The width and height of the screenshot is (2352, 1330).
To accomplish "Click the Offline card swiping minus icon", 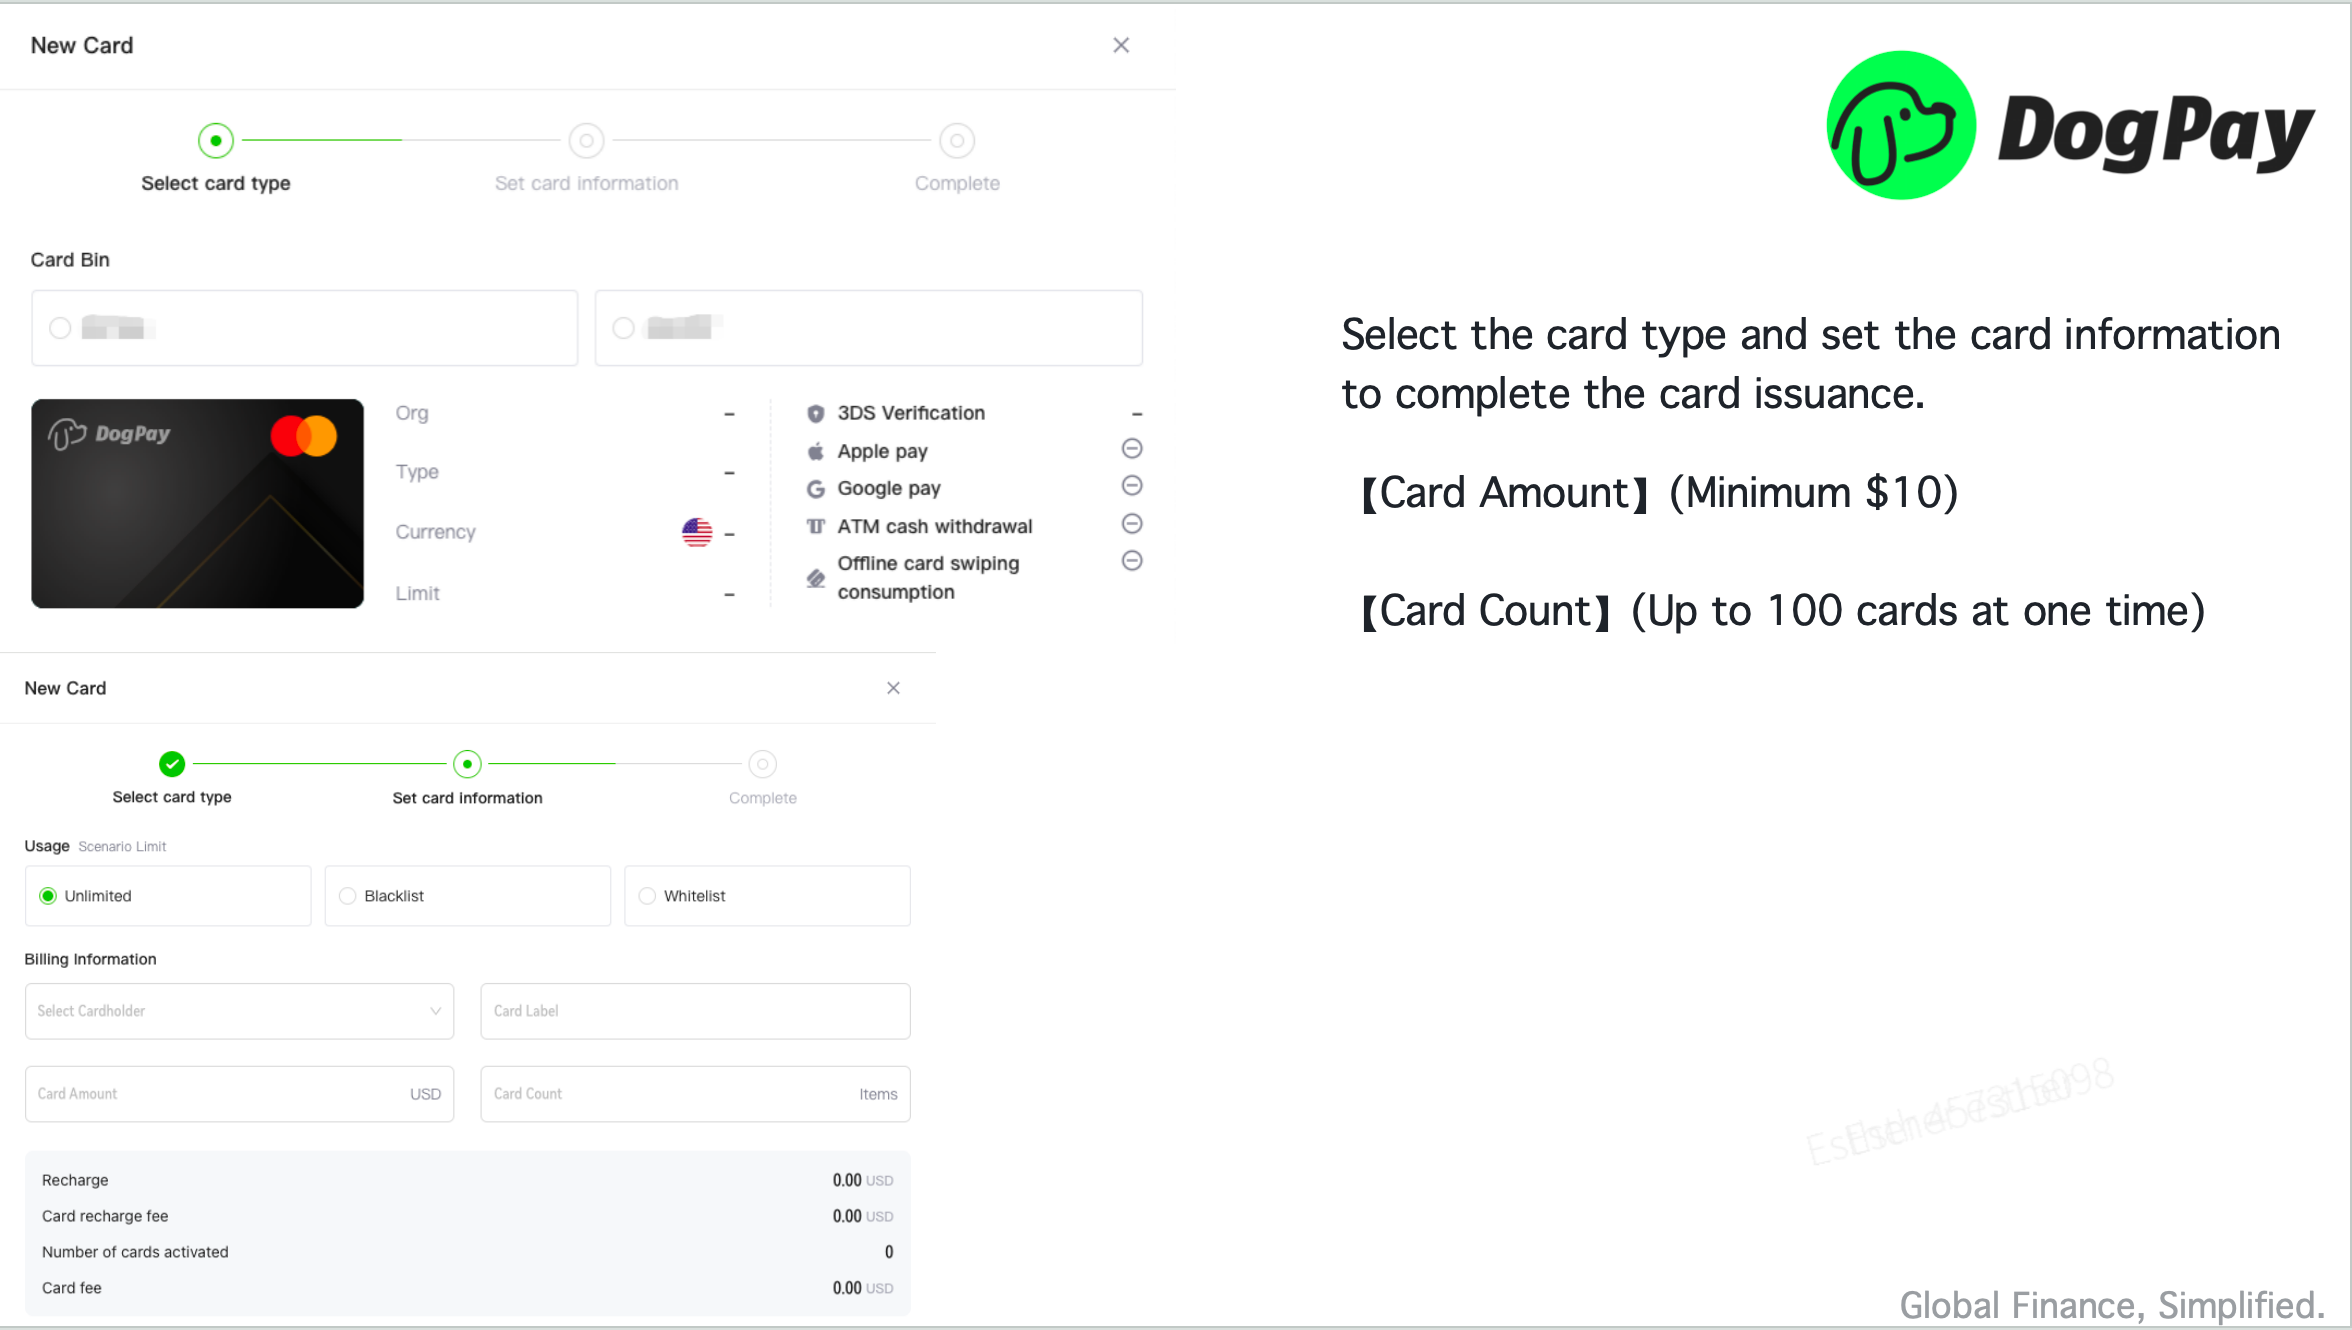I will (1132, 560).
